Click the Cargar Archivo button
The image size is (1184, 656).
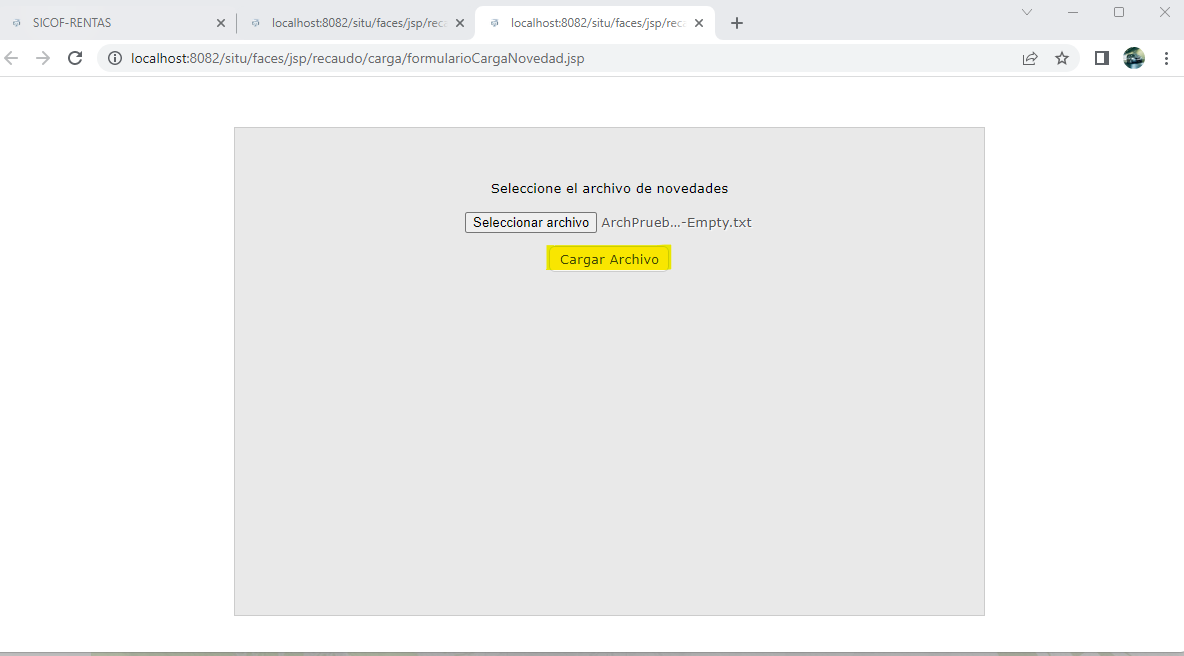[609, 259]
